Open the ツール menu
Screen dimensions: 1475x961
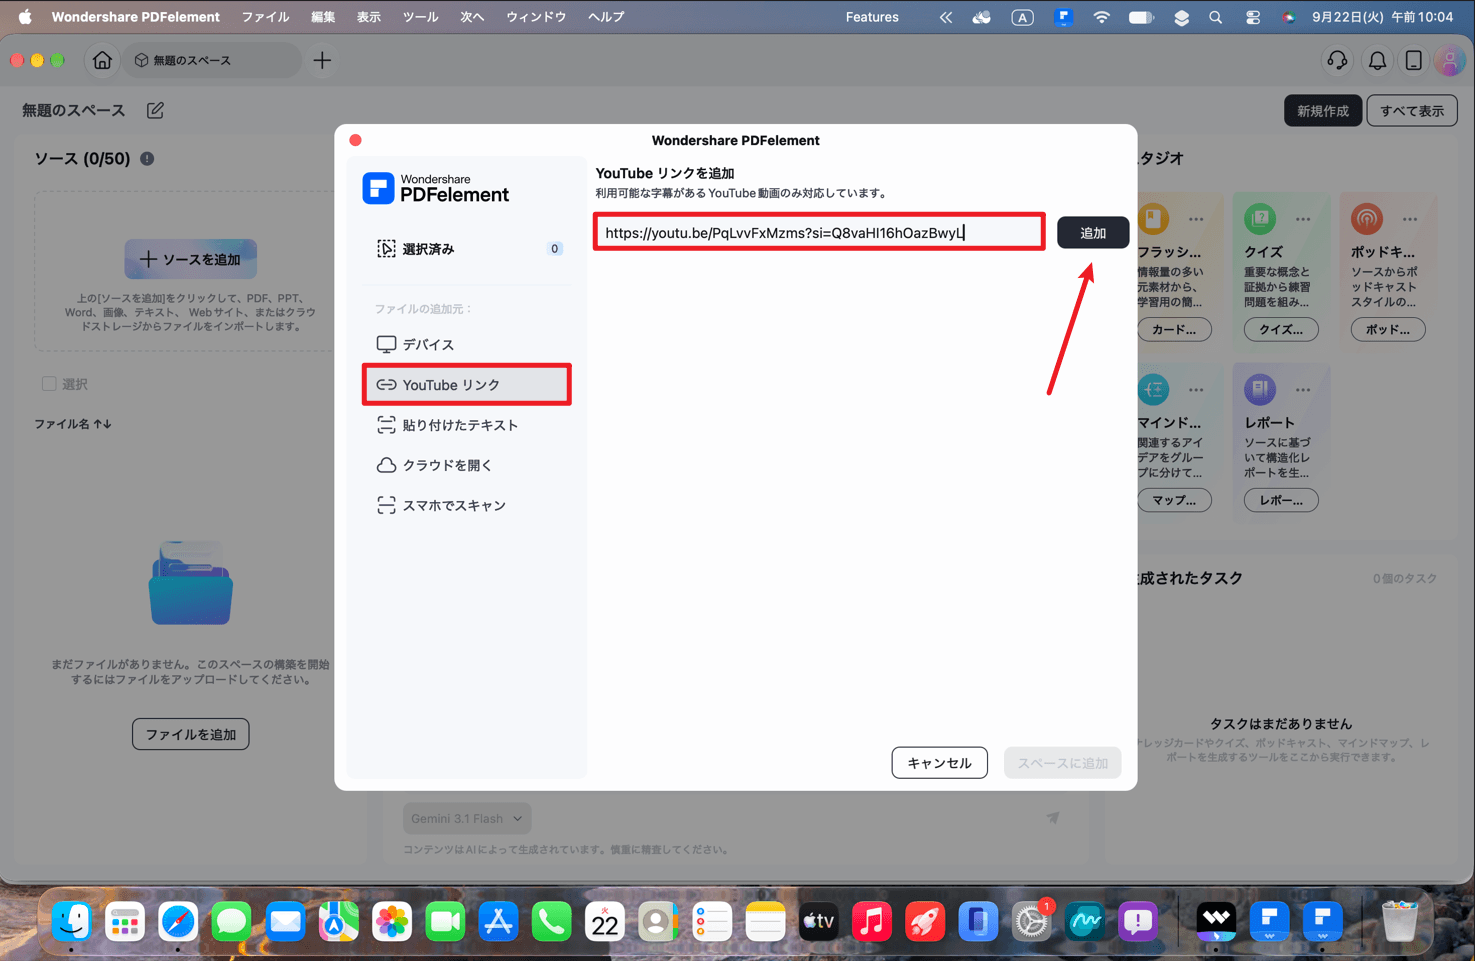coord(420,17)
